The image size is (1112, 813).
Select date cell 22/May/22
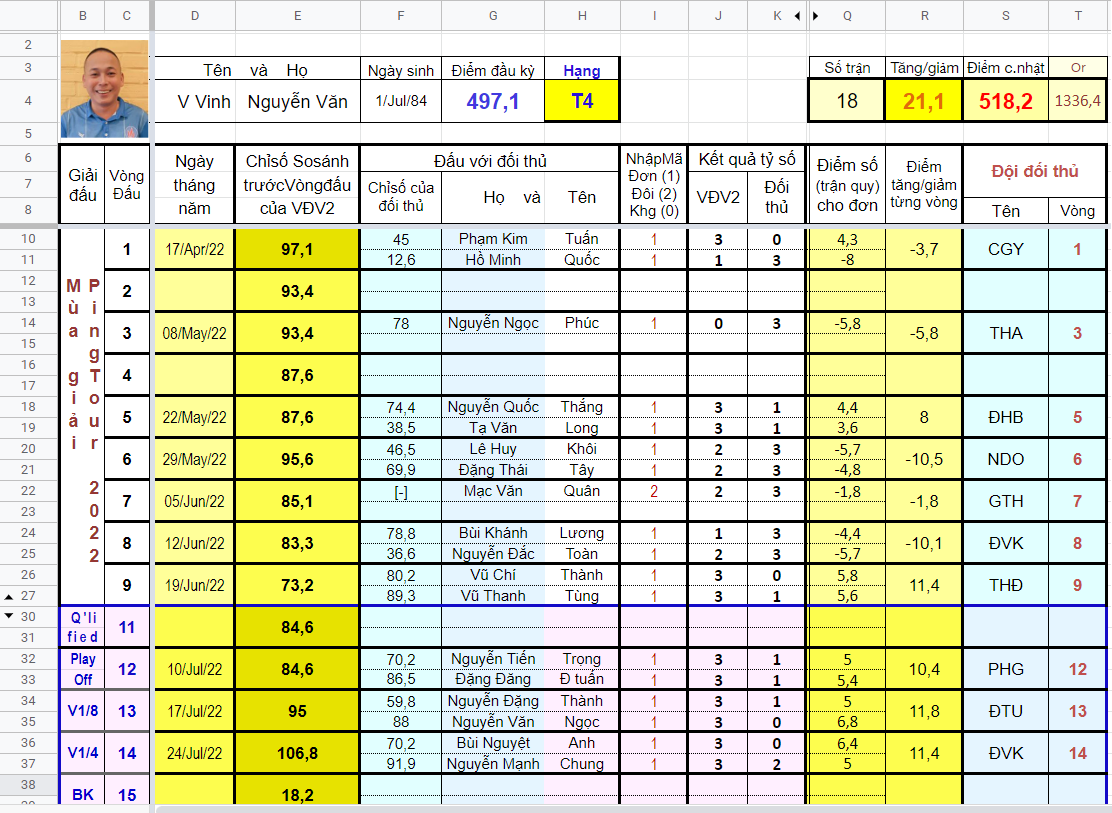(194, 417)
